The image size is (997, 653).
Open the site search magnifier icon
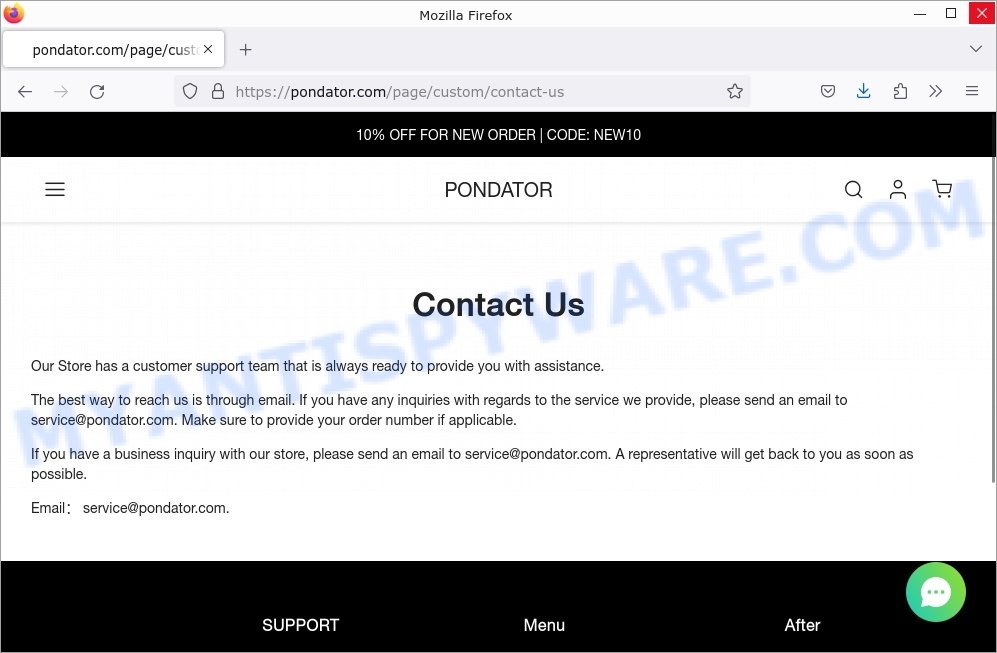[853, 189]
